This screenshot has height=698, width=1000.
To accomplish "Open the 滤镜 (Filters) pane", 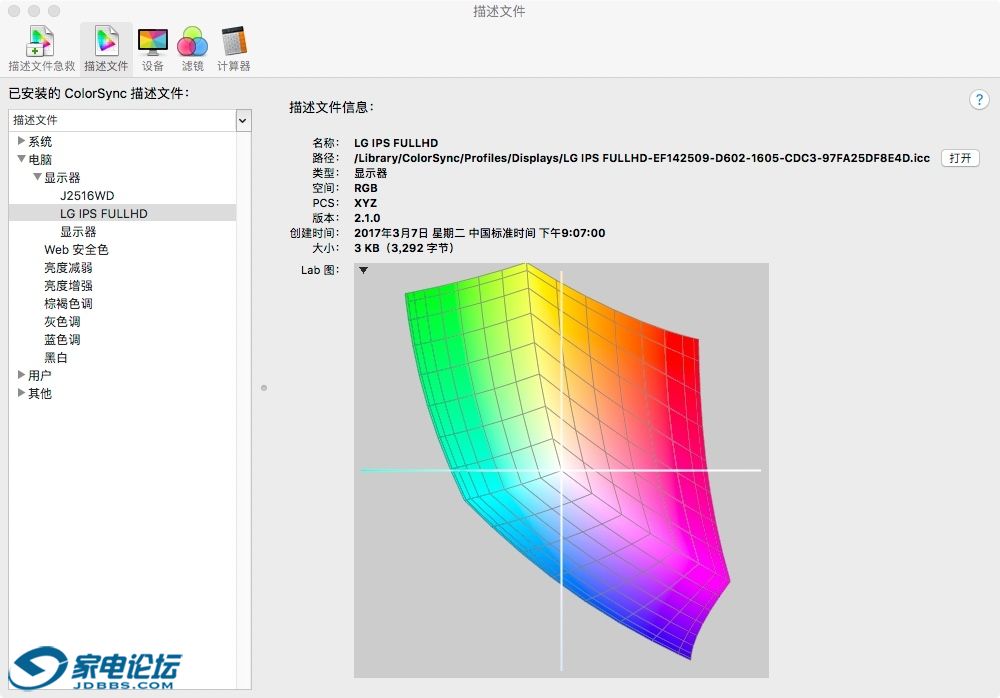I will pyautogui.click(x=192, y=48).
